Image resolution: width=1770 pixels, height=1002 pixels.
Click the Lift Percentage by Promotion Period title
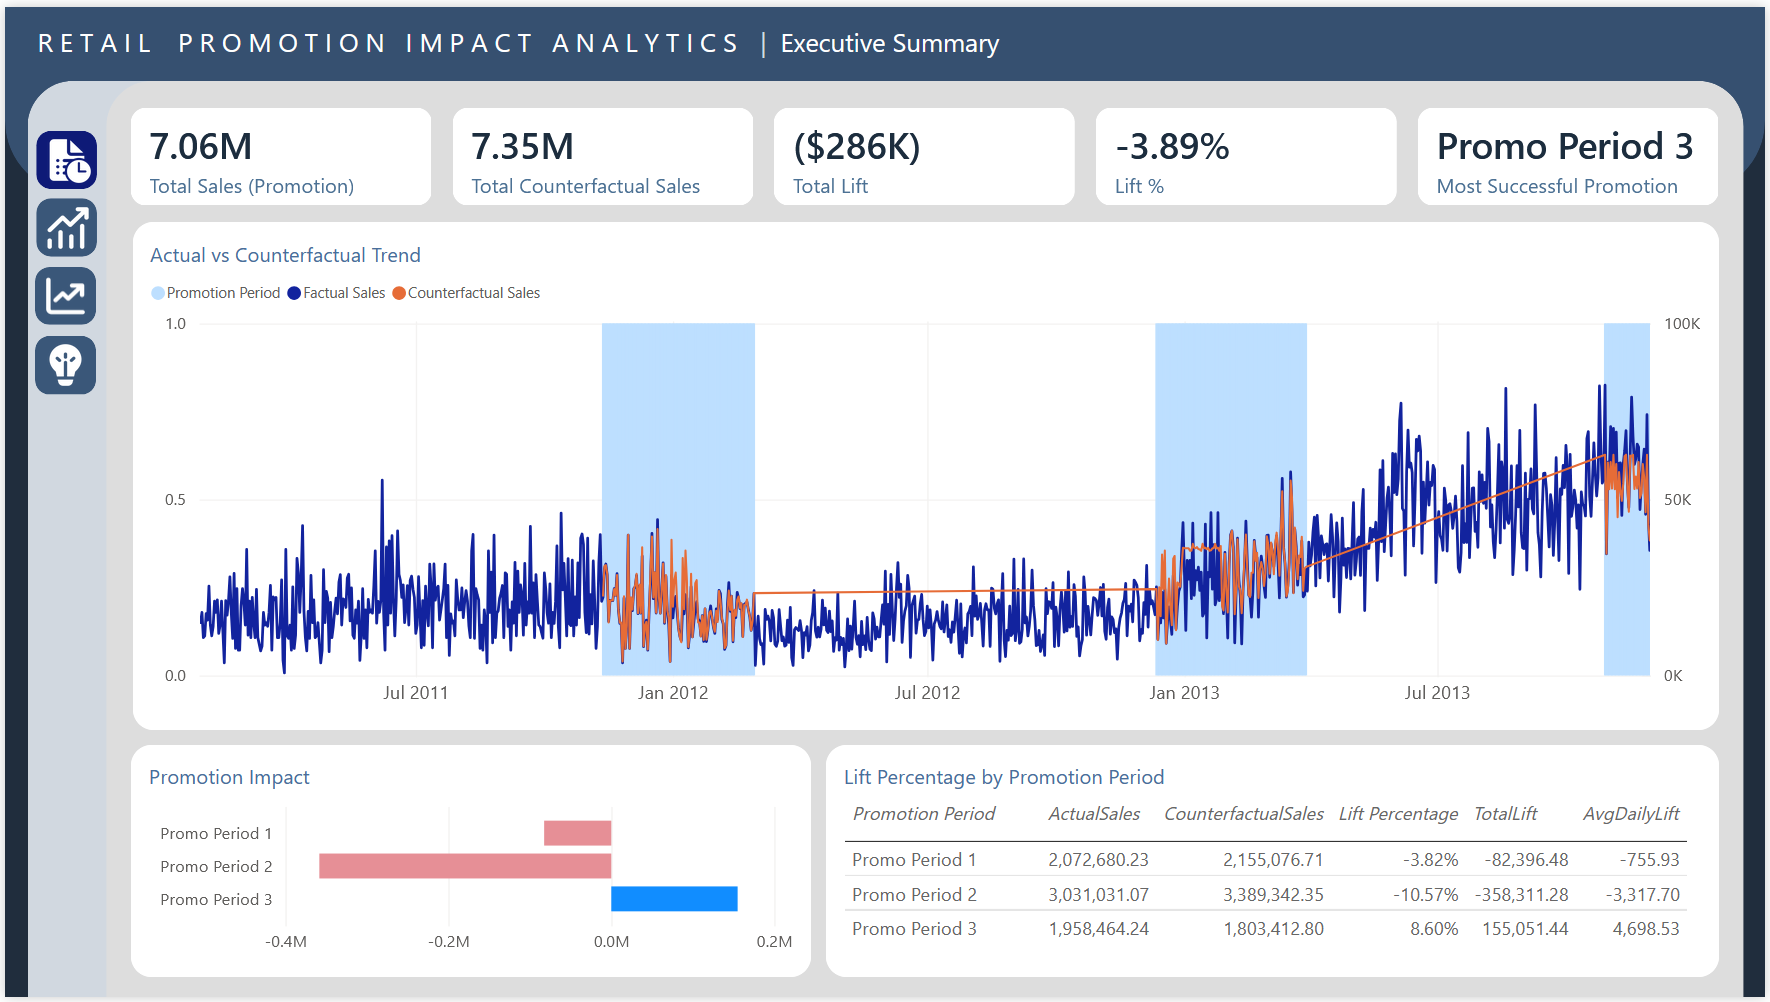pos(1004,777)
